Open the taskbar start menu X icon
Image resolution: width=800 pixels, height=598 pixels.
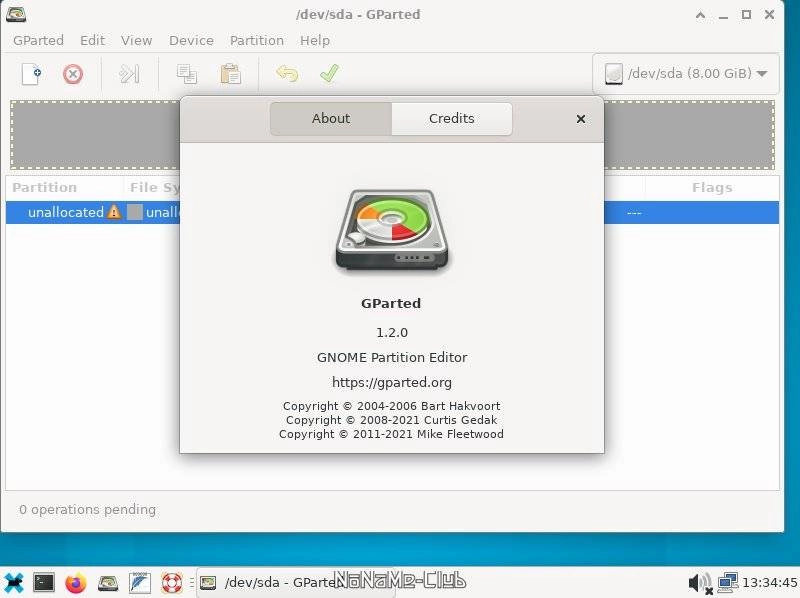[14, 582]
